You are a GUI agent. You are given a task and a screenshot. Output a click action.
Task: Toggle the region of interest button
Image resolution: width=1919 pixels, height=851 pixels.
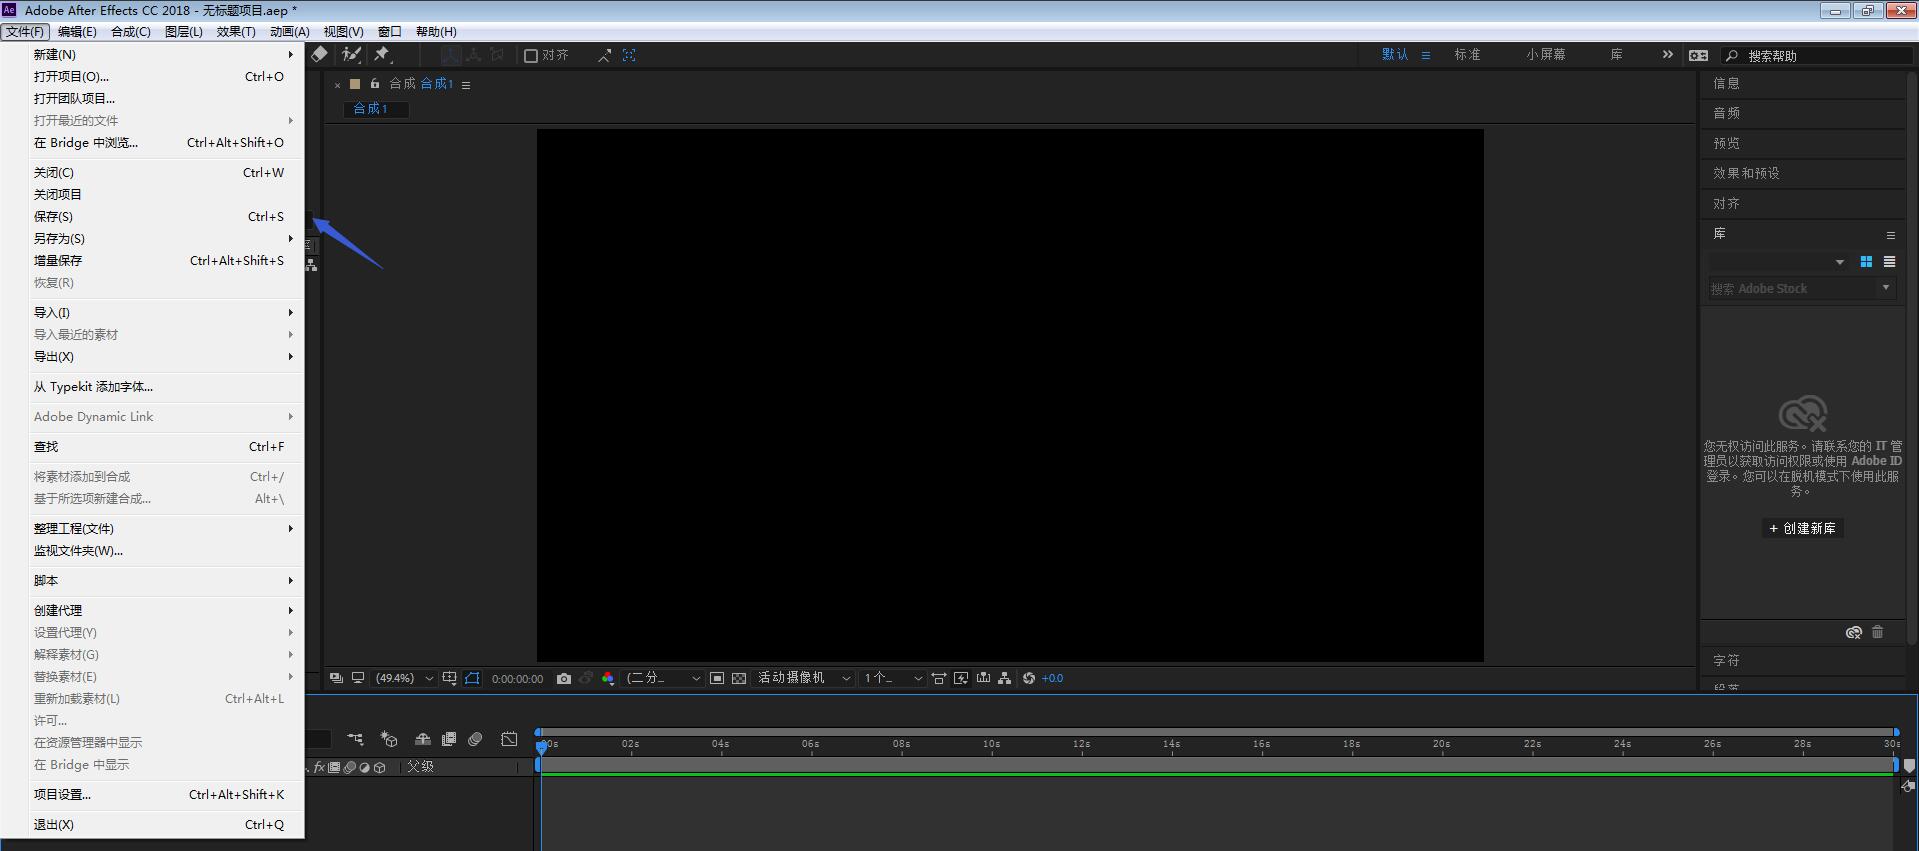[x=717, y=678]
